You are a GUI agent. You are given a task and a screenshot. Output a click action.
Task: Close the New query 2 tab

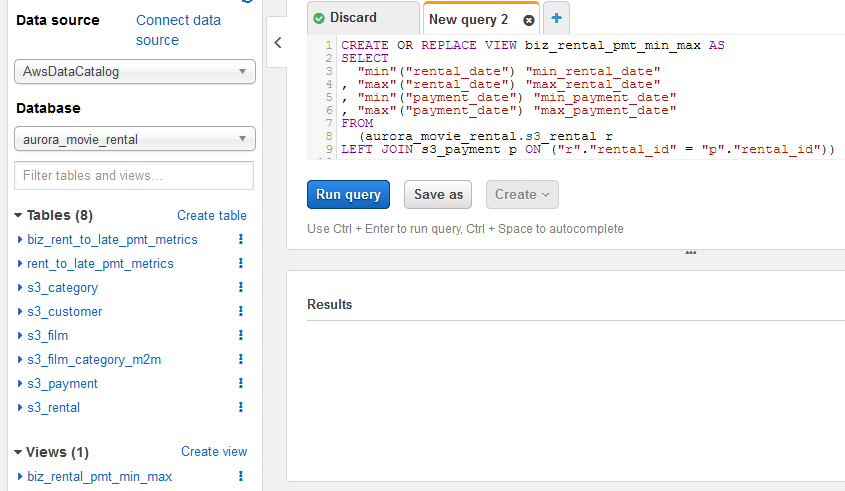pyautogui.click(x=529, y=20)
